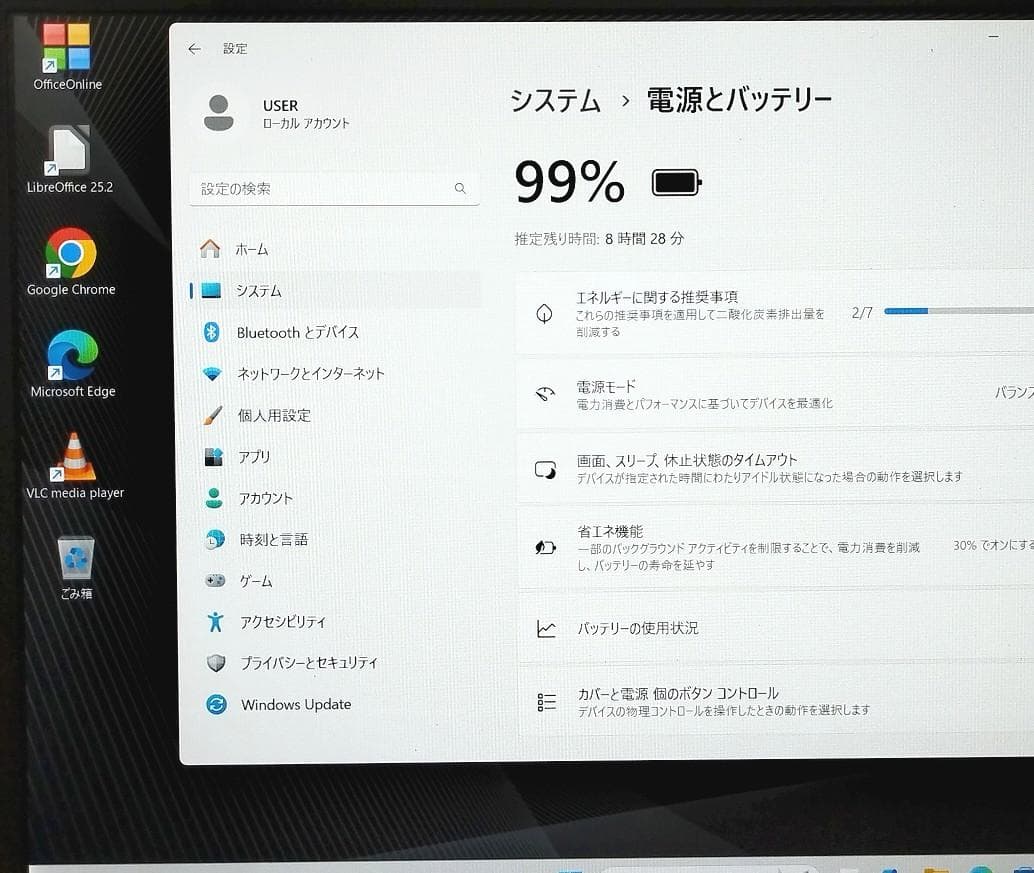Click the battery icon next to 99%
The width and height of the screenshot is (1034, 873).
pyautogui.click(x=674, y=182)
